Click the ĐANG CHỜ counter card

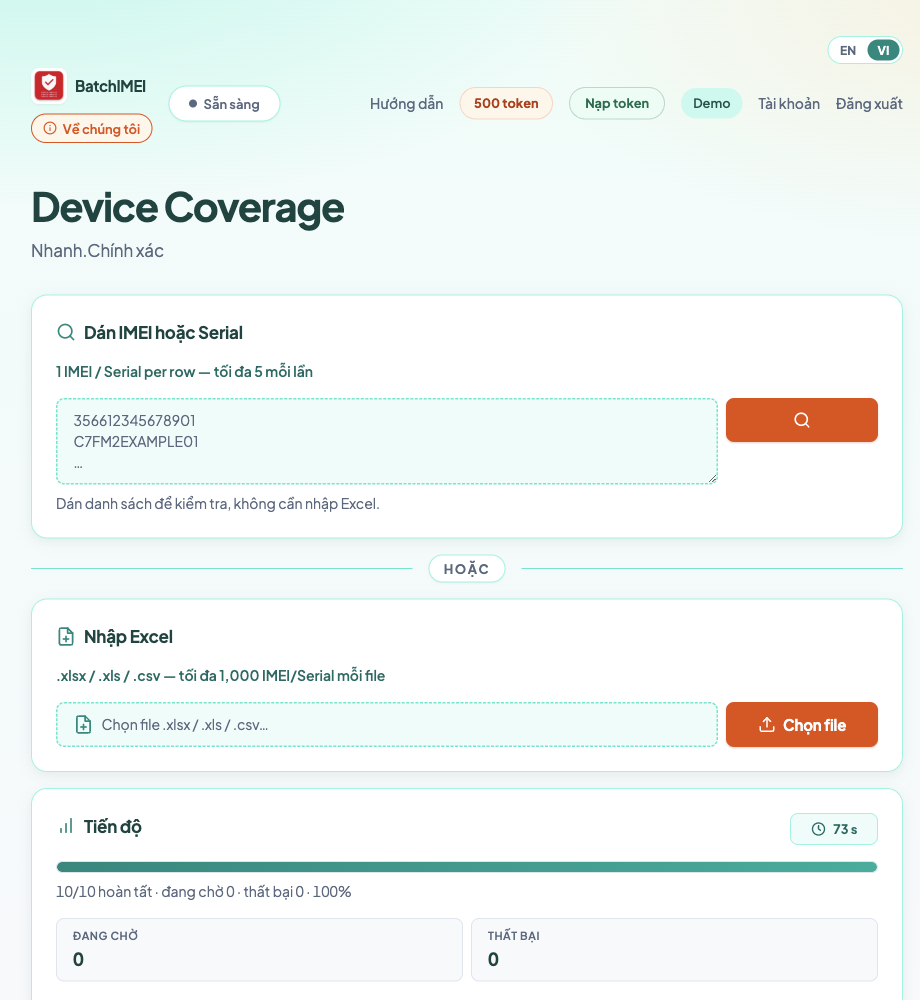[259, 950]
